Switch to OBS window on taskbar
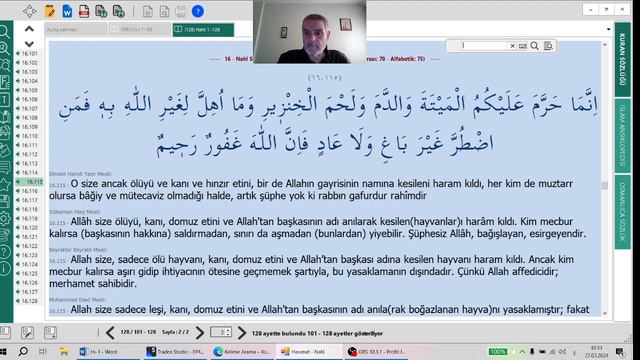The height and width of the screenshot is (360, 640). pyautogui.click(x=376, y=351)
